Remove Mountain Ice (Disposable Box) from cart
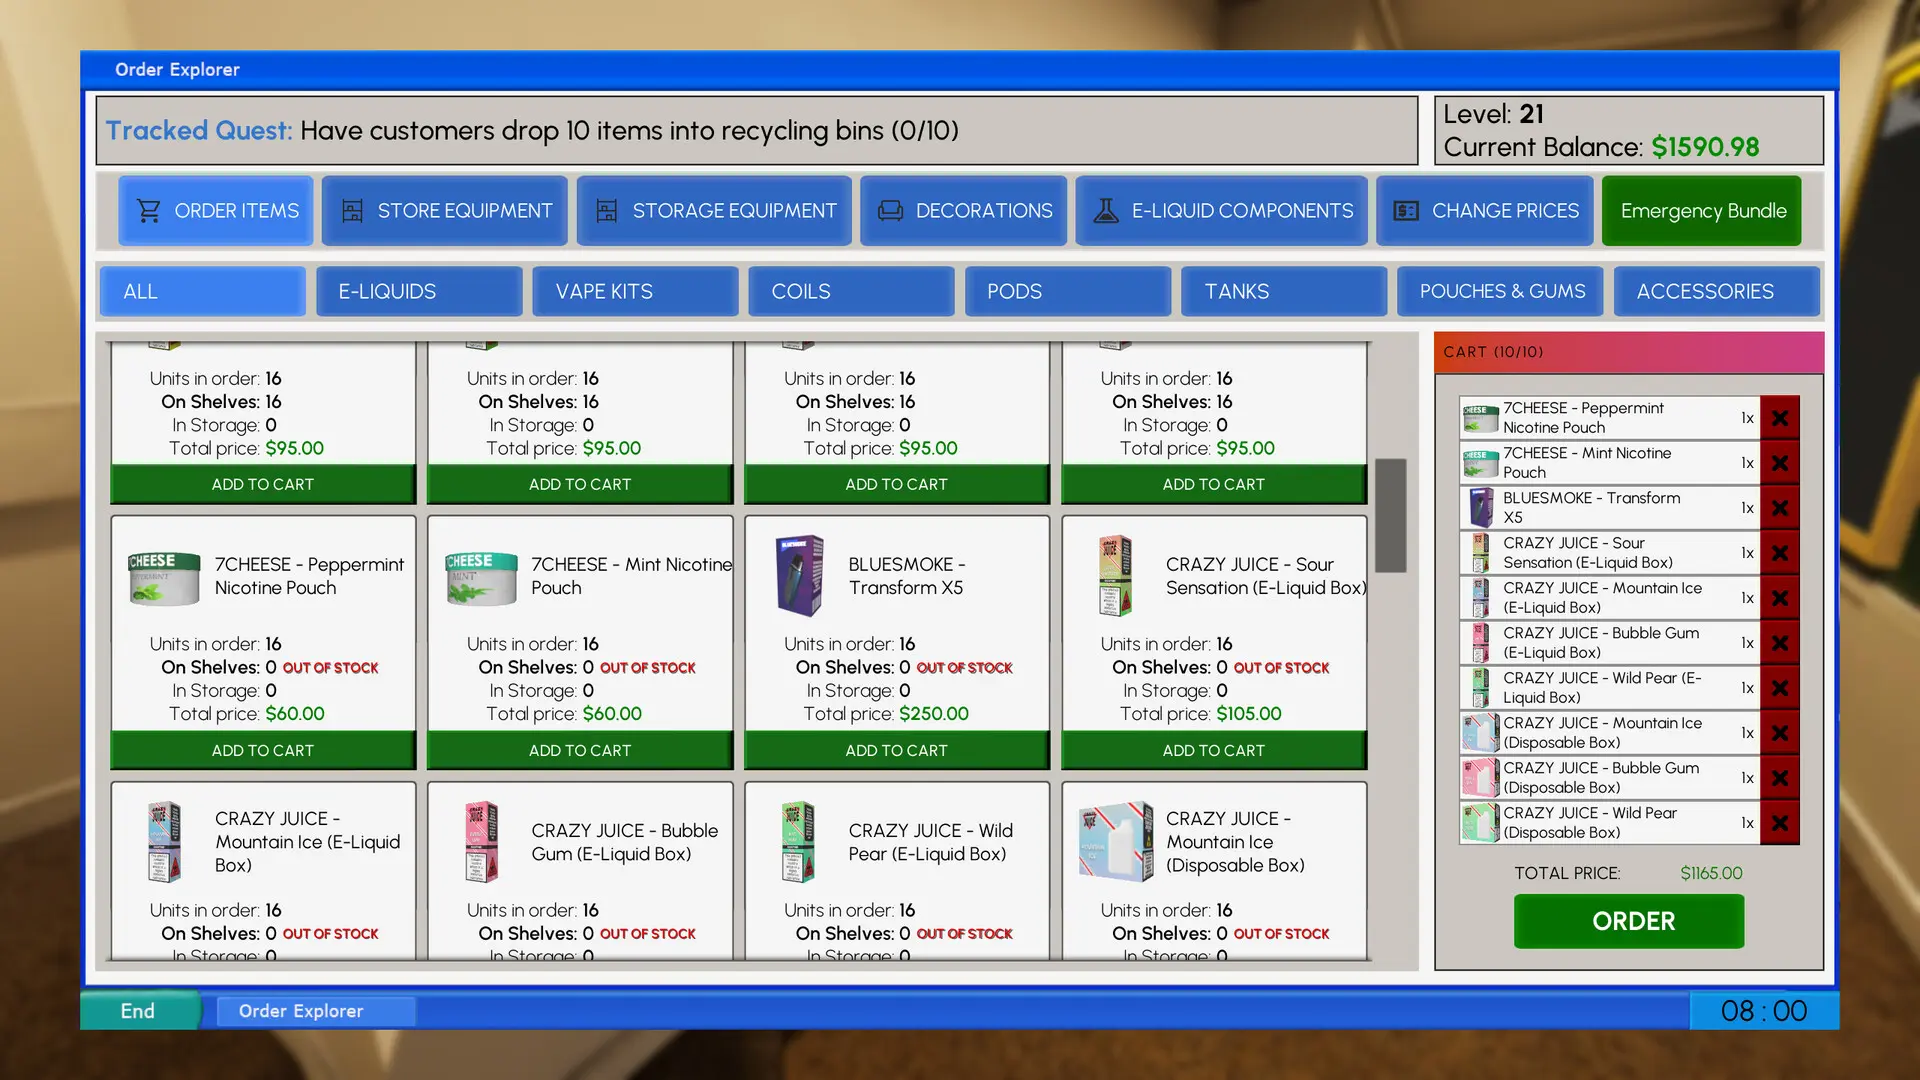This screenshot has width=1920, height=1080. tap(1780, 733)
